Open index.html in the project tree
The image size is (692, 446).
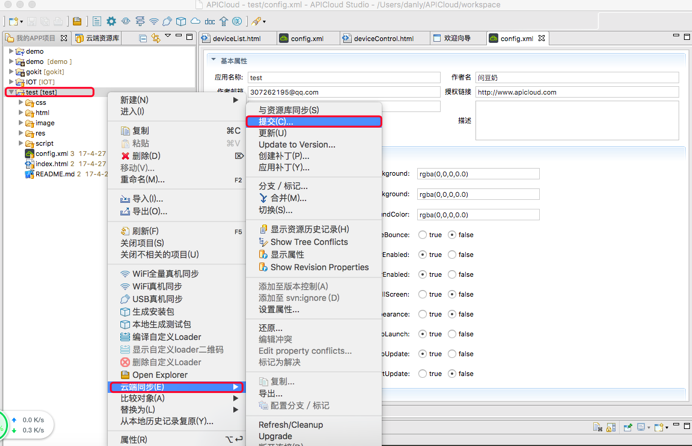tap(51, 164)
